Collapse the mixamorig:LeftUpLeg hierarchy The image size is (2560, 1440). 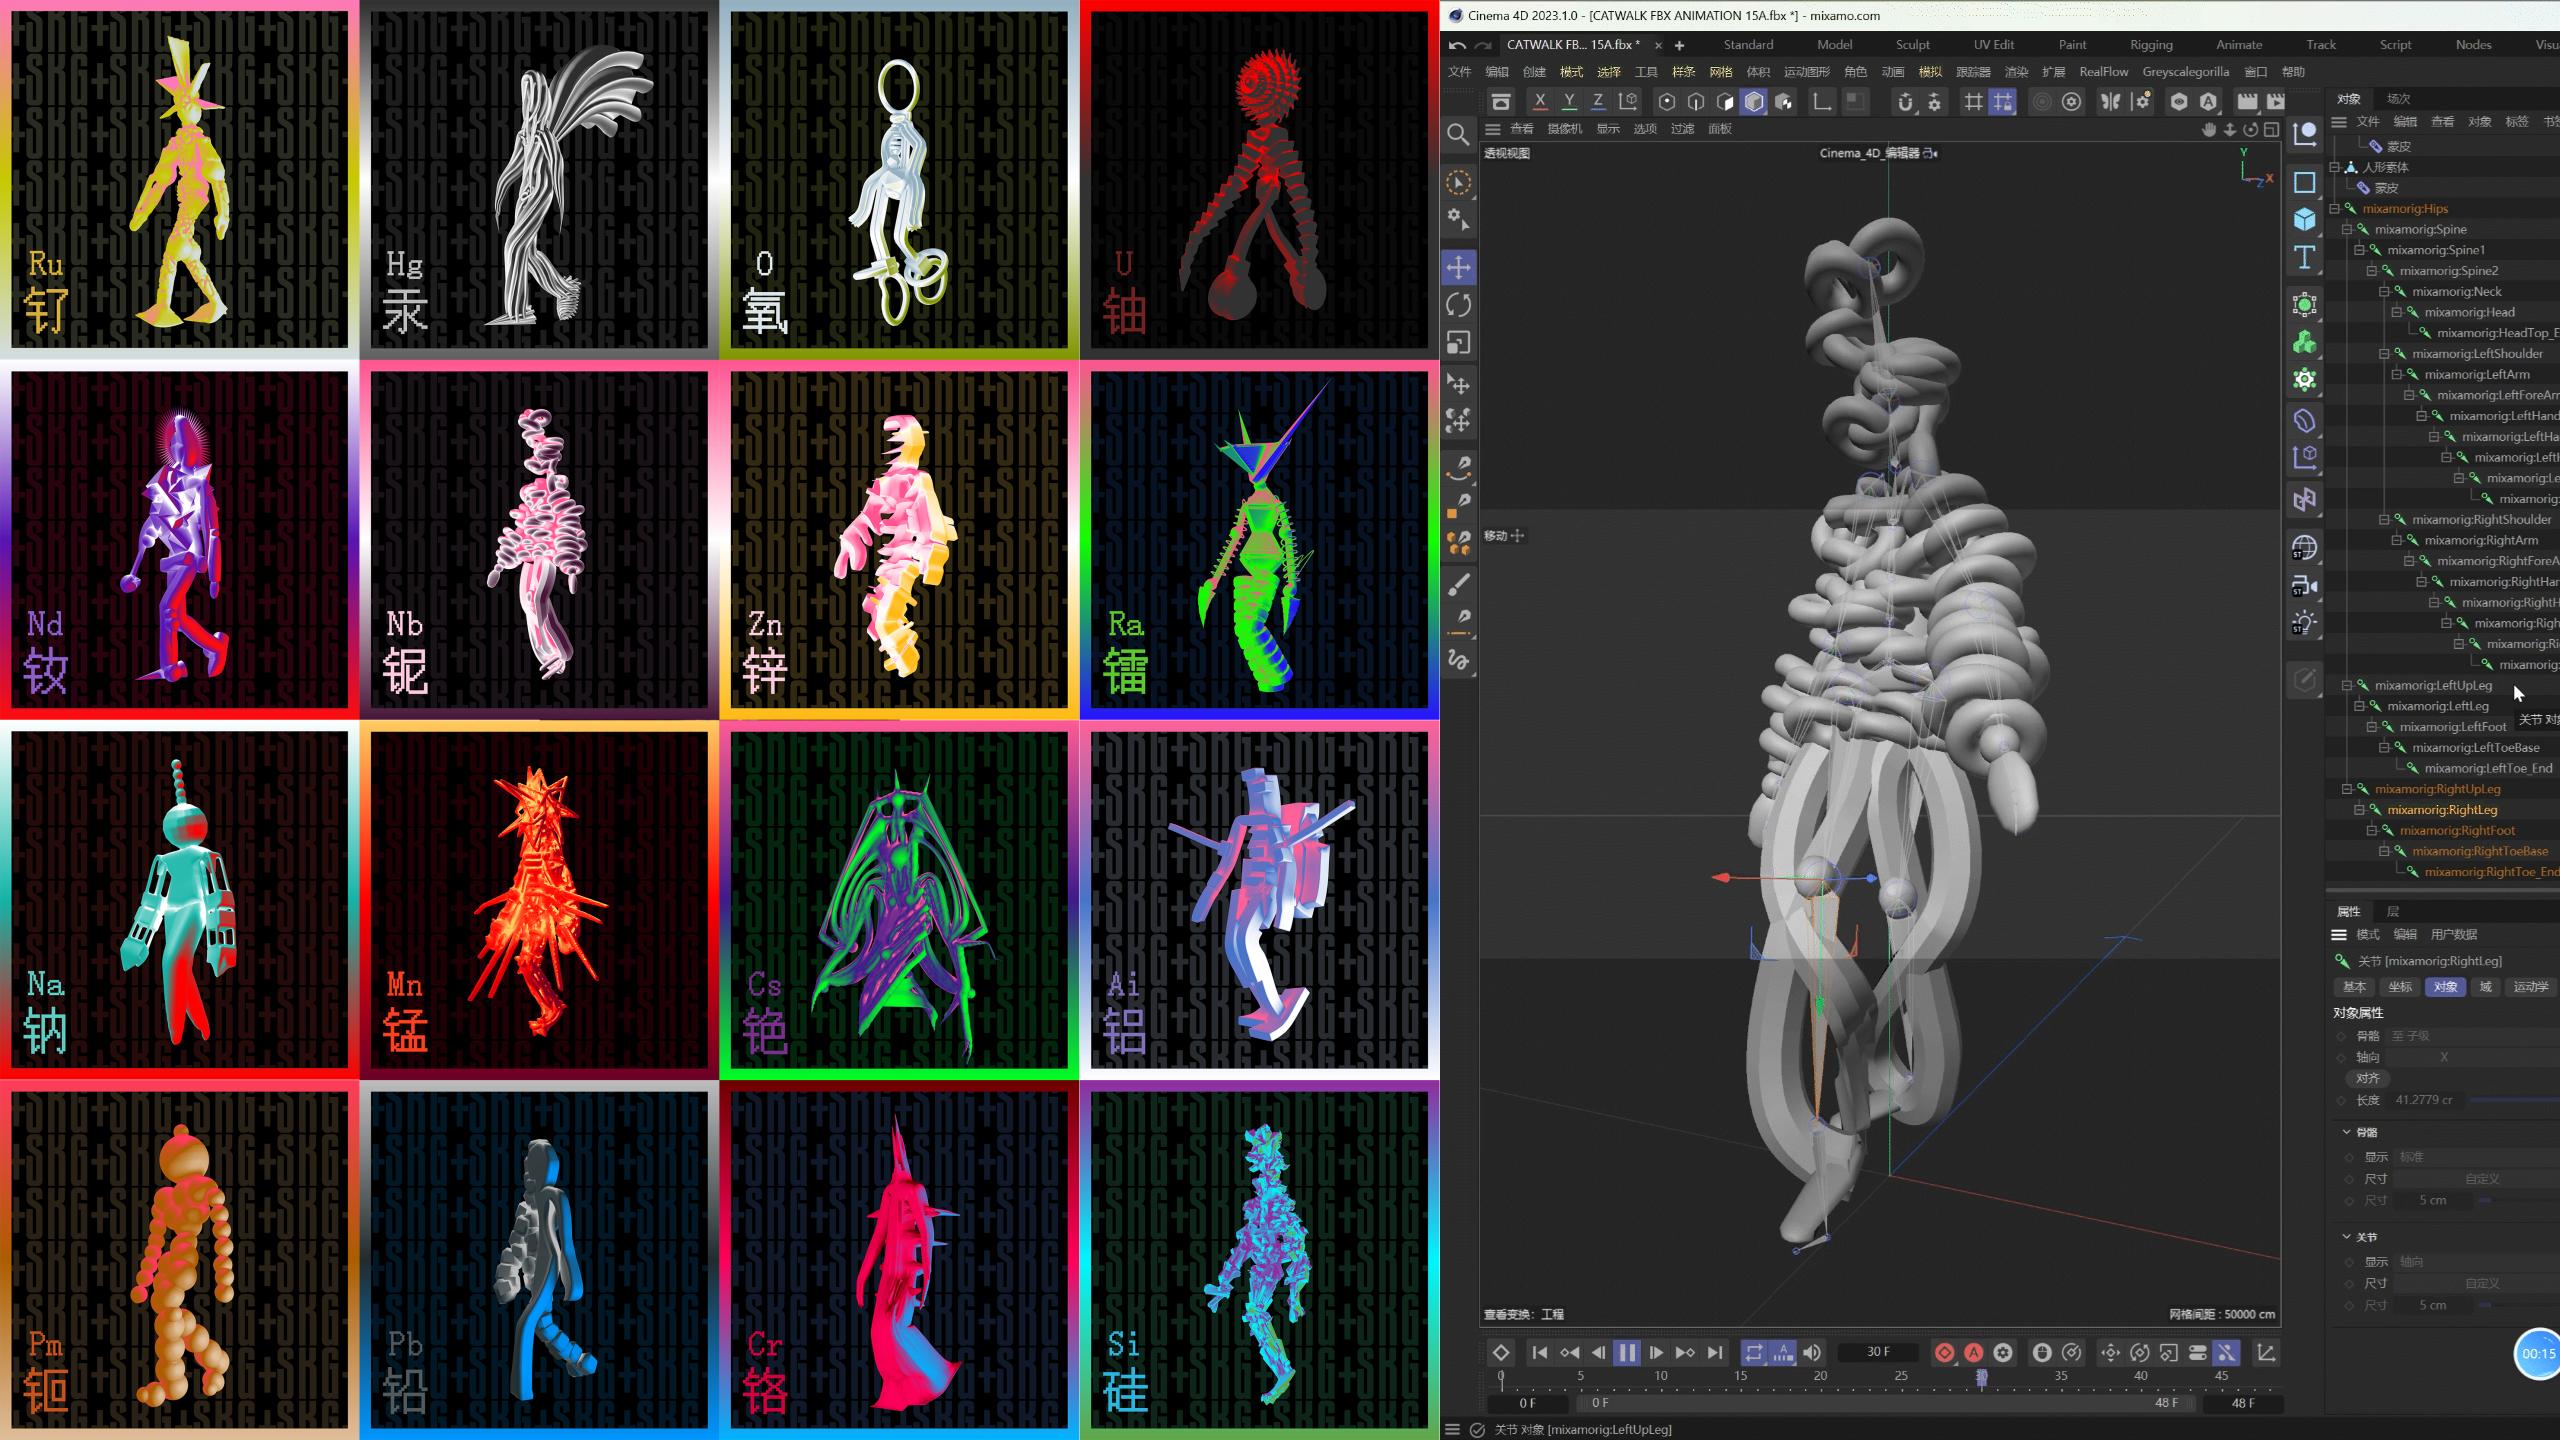click(x=2347, y=686)
